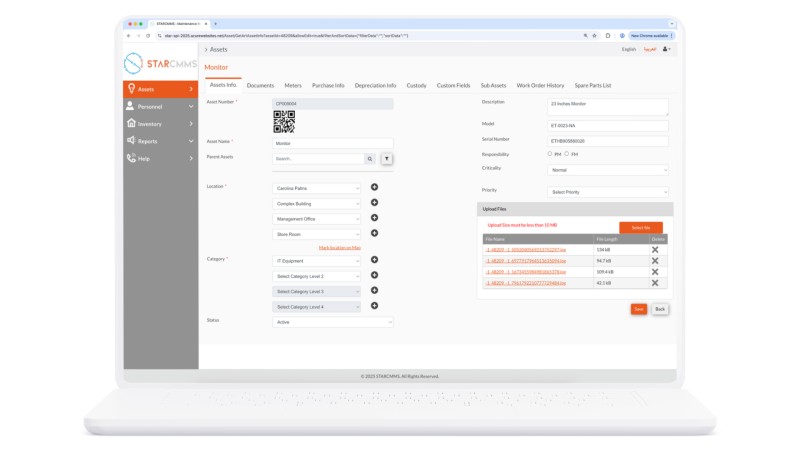Expand the Status dropdown set to Active
800x450 pixels.
point(333,322)
